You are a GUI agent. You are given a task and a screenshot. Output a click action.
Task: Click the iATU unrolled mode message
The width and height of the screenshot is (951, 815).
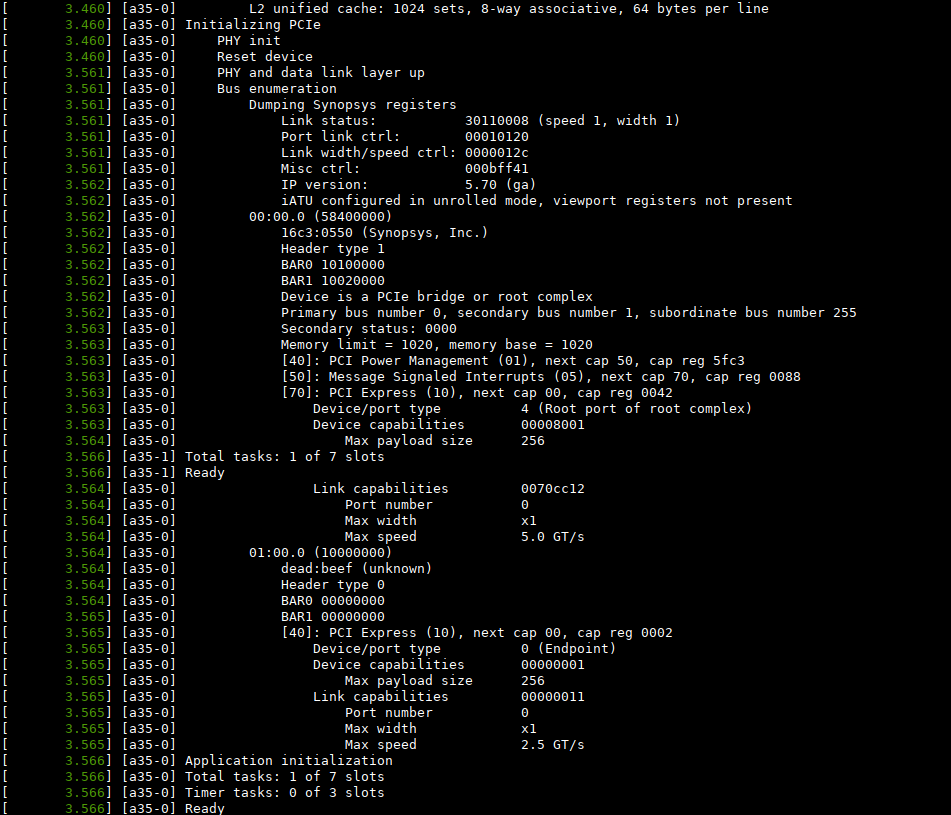click(x=536, y=200)
